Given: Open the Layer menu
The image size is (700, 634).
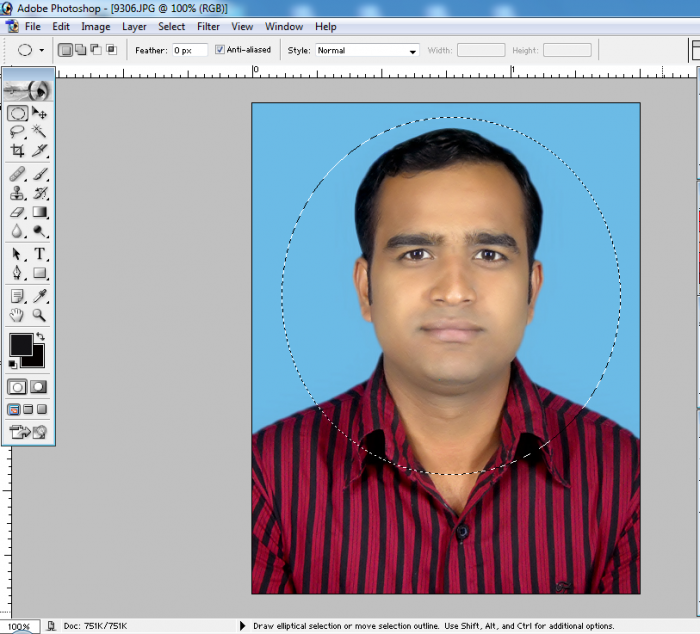Looking at the screenshot, I should point(134,27).
